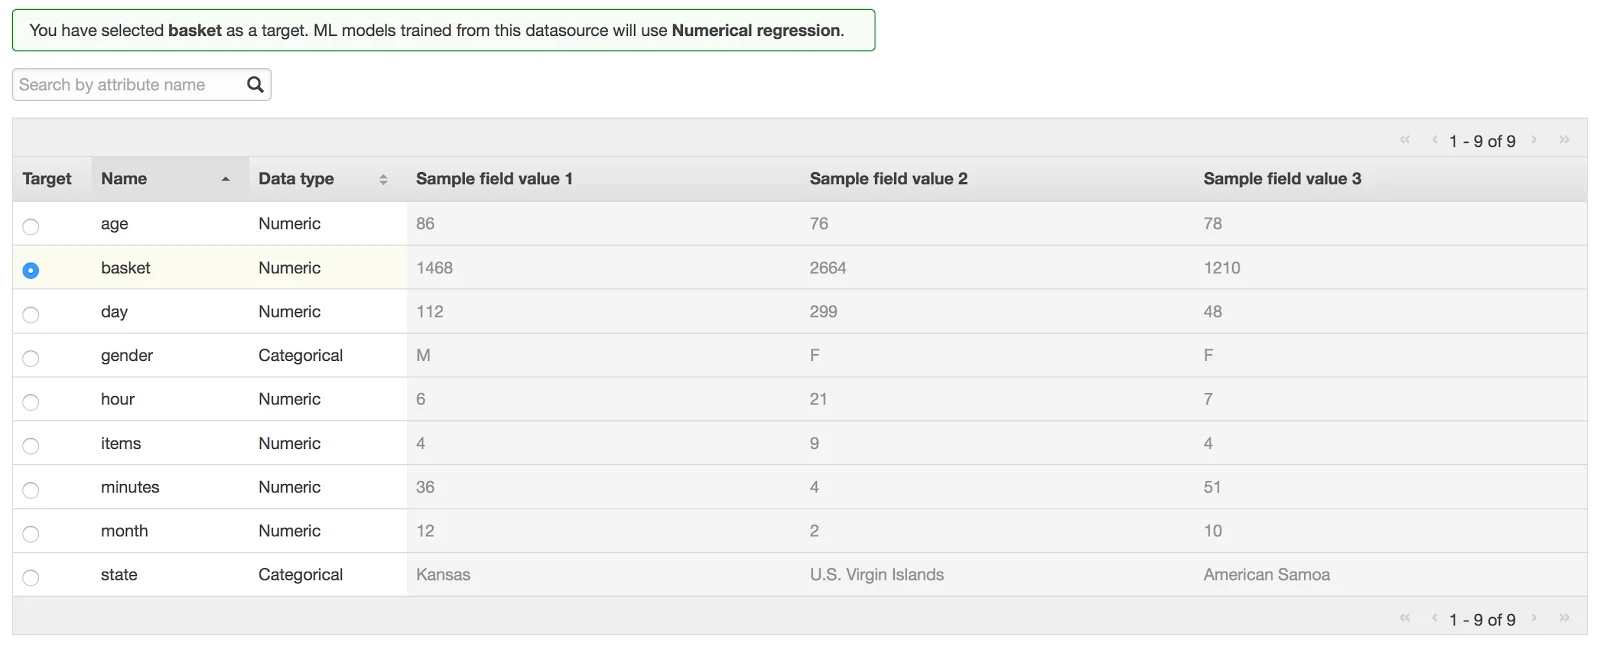Sort by Data type column arrows
The image size is (1600, 650).
pyautogui.click(x=383, y=179)
